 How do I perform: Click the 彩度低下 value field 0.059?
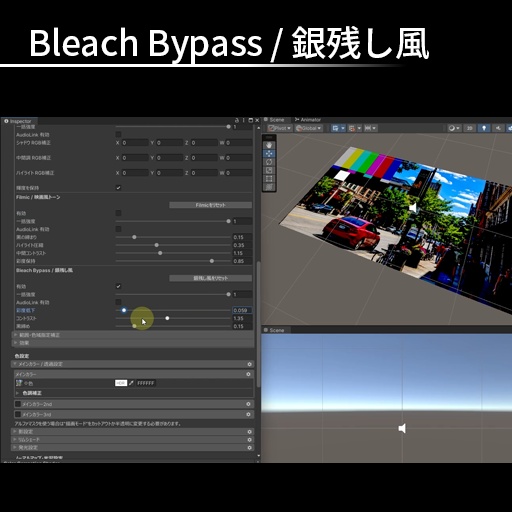pyautogui.click(x=242, y=310)
